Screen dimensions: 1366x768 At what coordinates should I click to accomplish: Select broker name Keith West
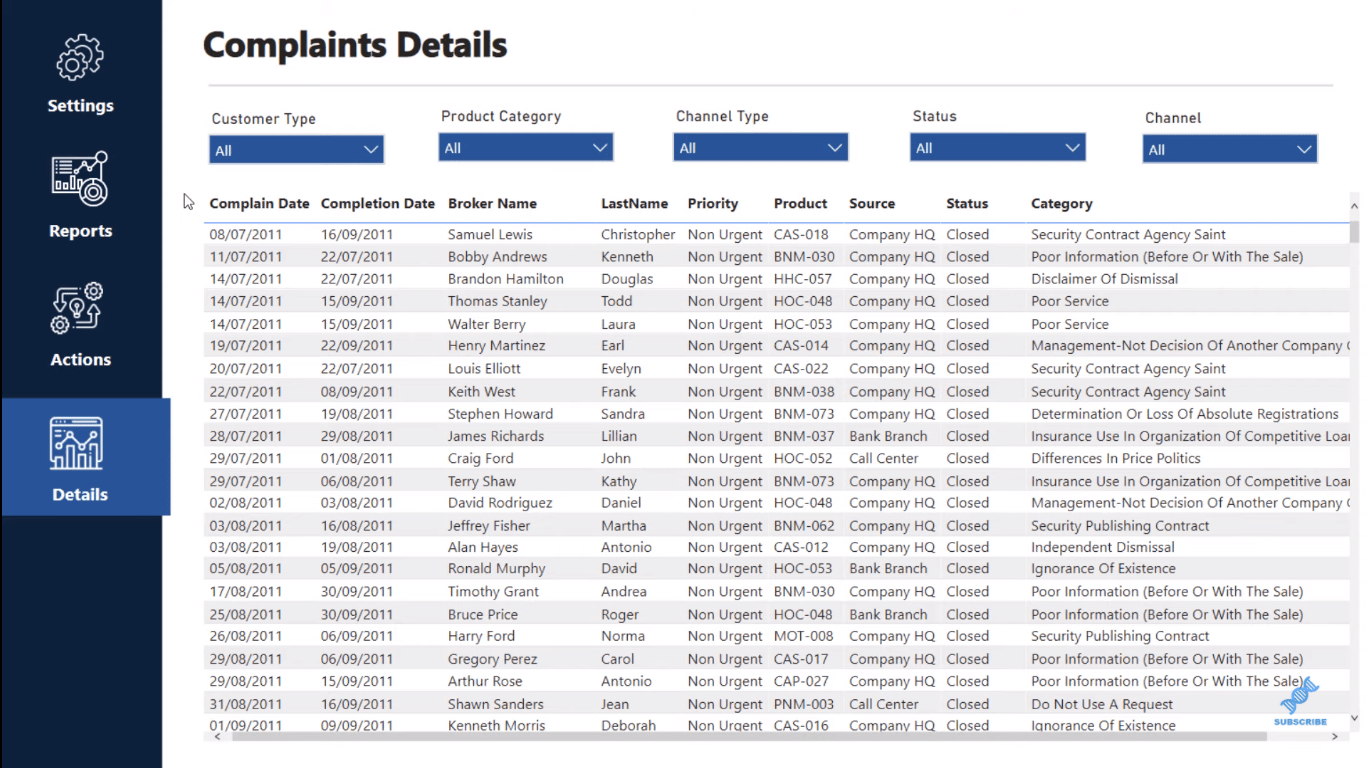point(481,392)
